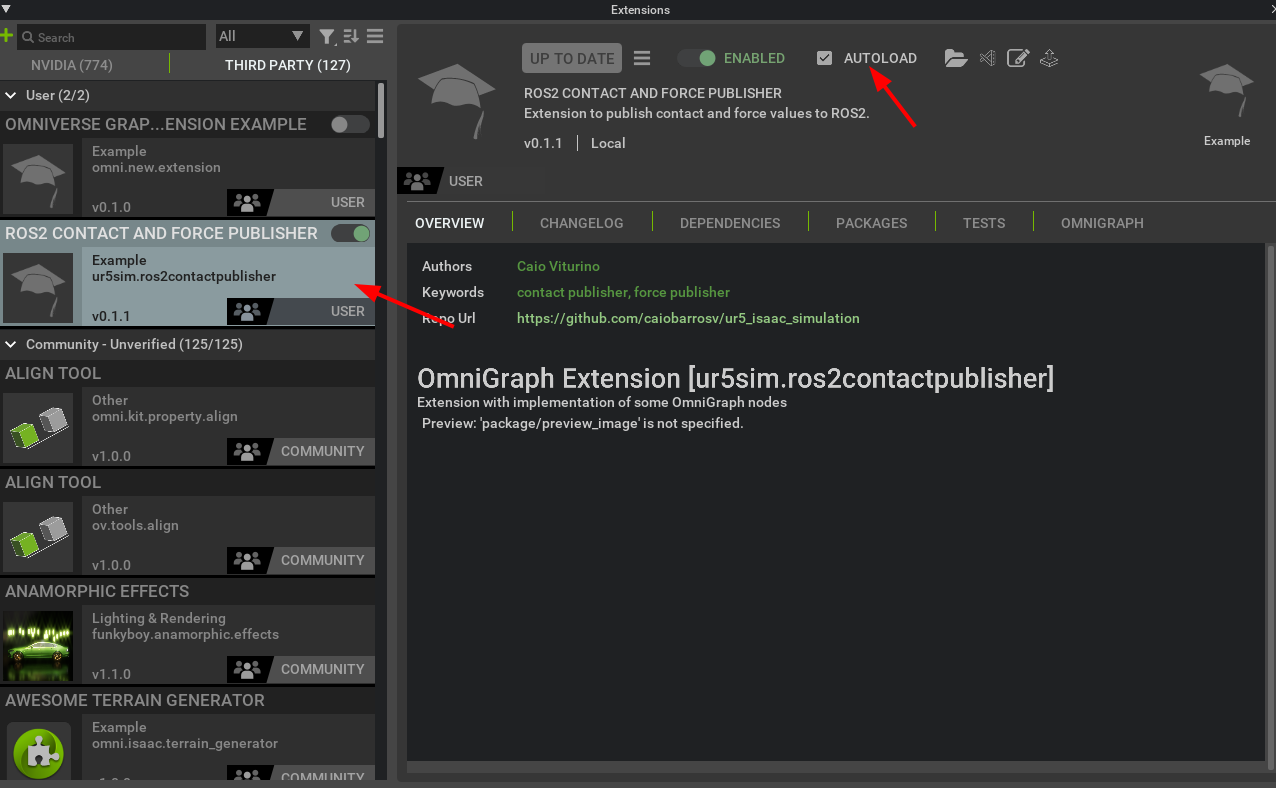Open the TESTS tab
Viewport: 1276px width, 788px height.
pyautogui.click(x=984, y=223)
